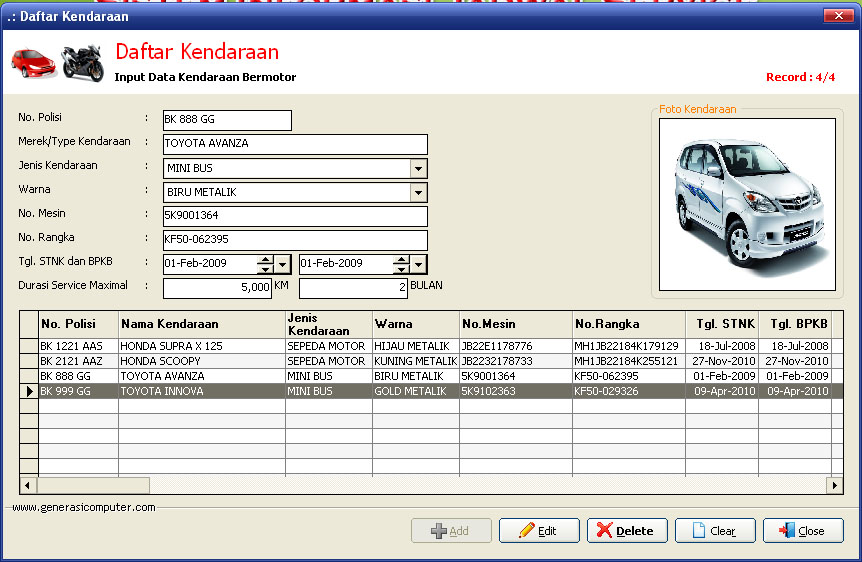Click the Edit button with pencil icon
Screen dimensions: 862x562
point(539,531)
